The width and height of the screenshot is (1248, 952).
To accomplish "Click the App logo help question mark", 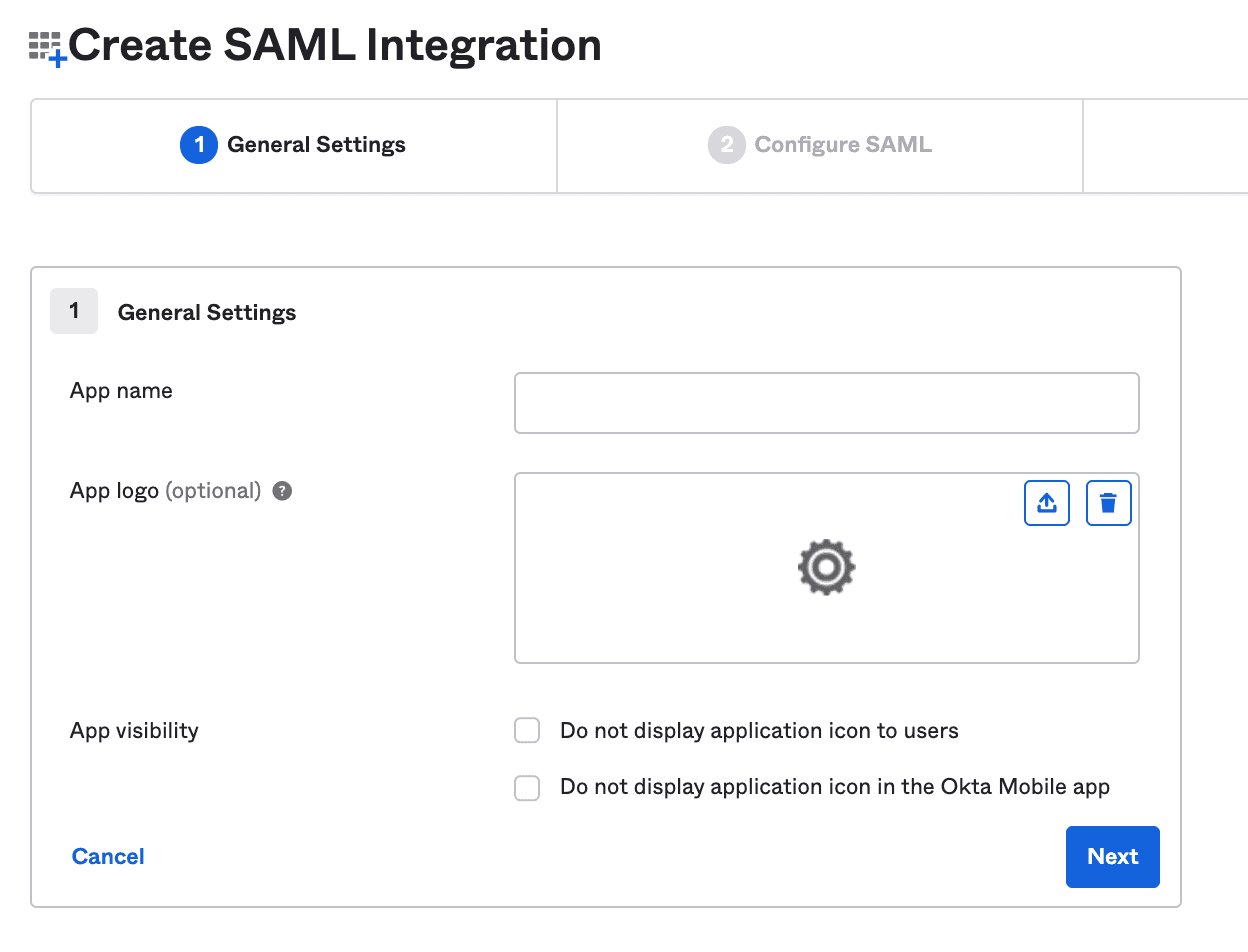I will pos(281,490).
